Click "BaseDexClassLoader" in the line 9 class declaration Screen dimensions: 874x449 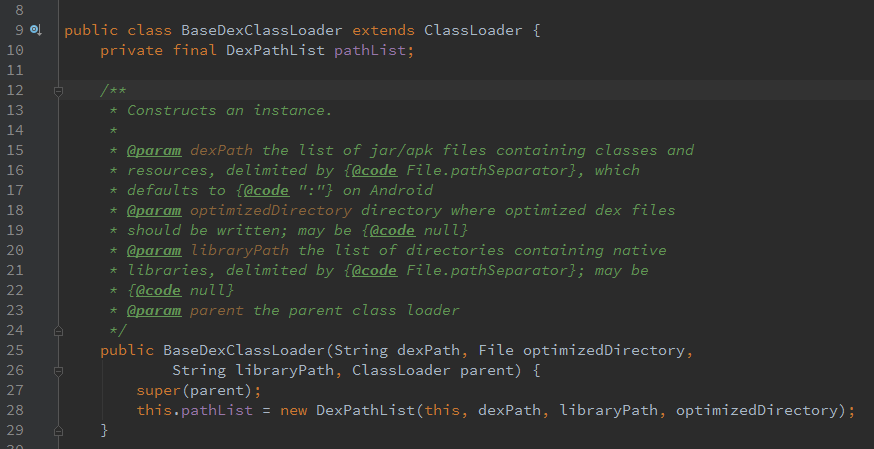(261, 30)
